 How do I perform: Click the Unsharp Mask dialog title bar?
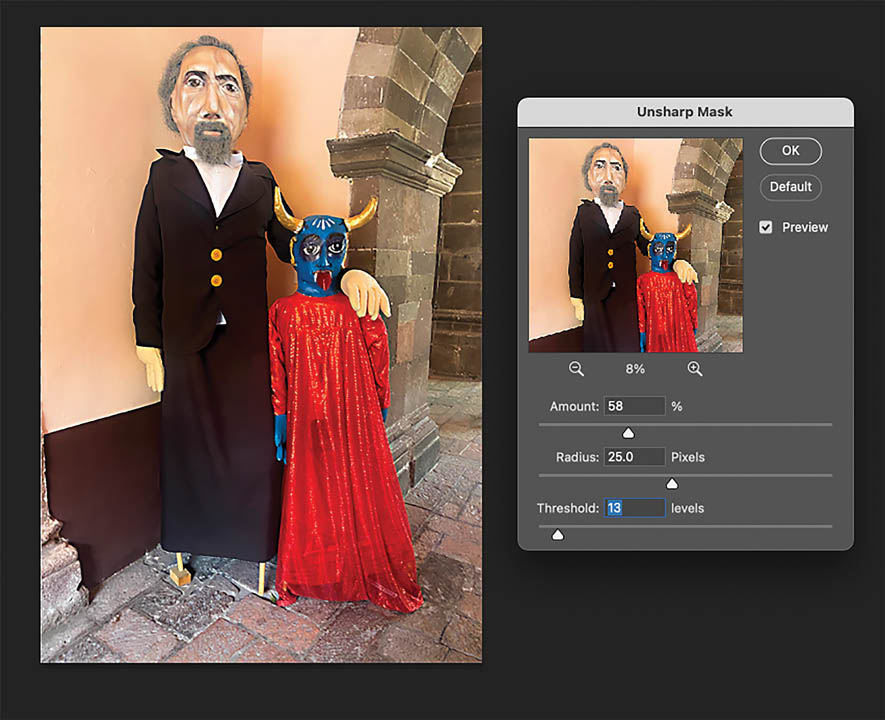(x=685, y=112)
